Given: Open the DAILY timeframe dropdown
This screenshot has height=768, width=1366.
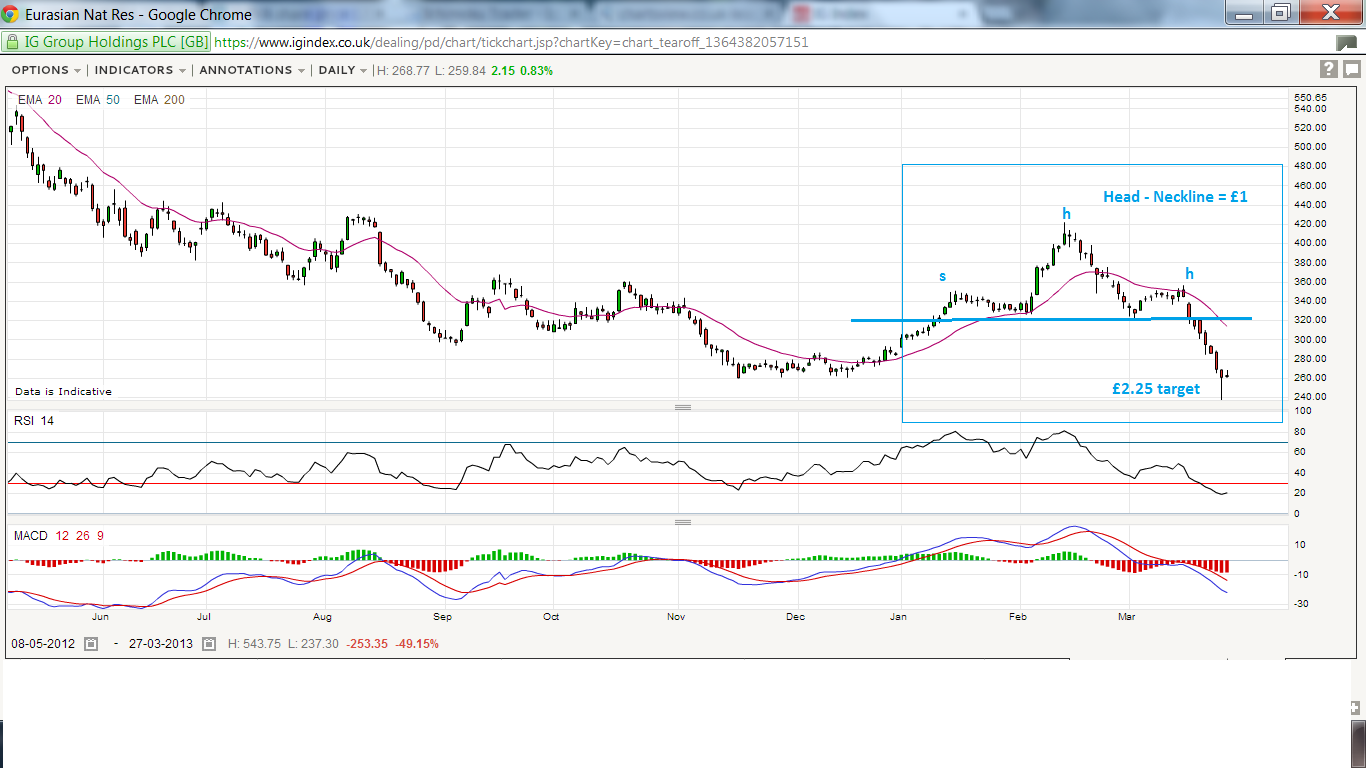Looking at the screenshot, I should point(343,70).
